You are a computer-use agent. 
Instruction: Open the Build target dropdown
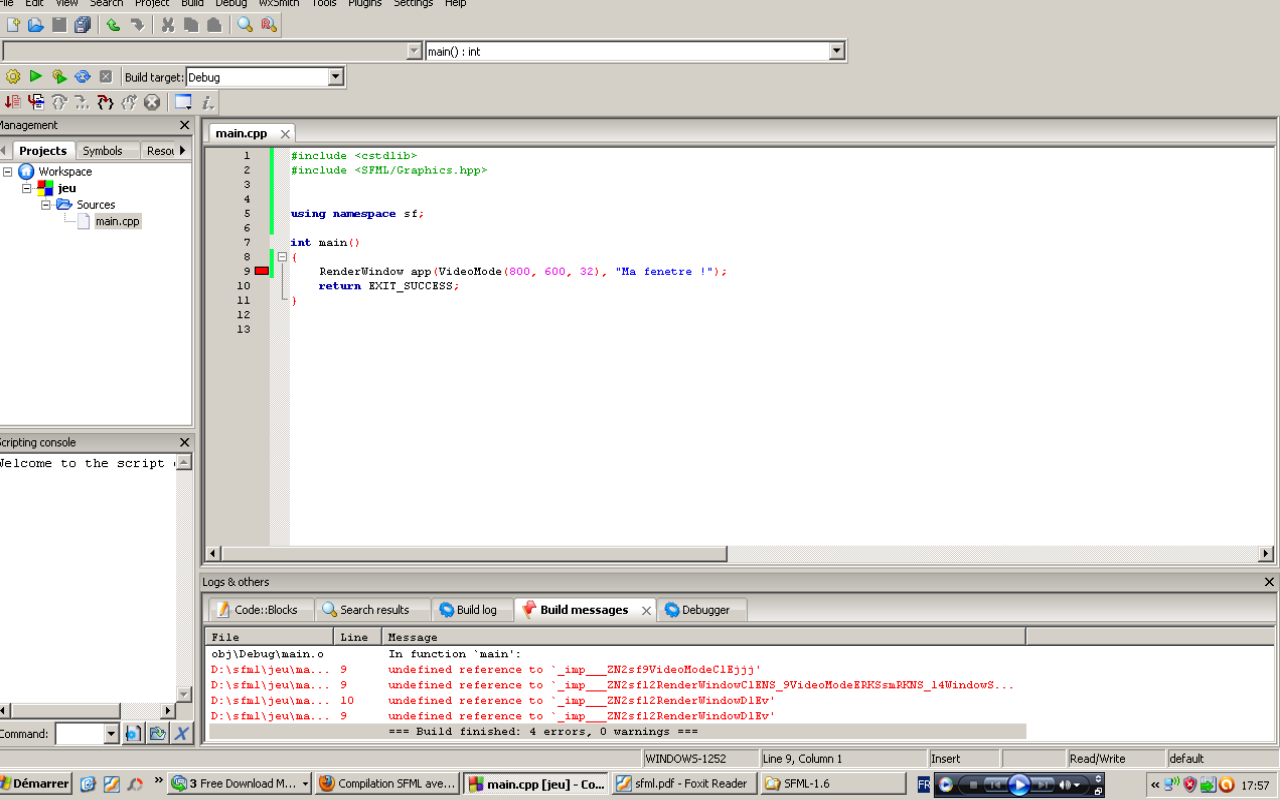(336, 77)
